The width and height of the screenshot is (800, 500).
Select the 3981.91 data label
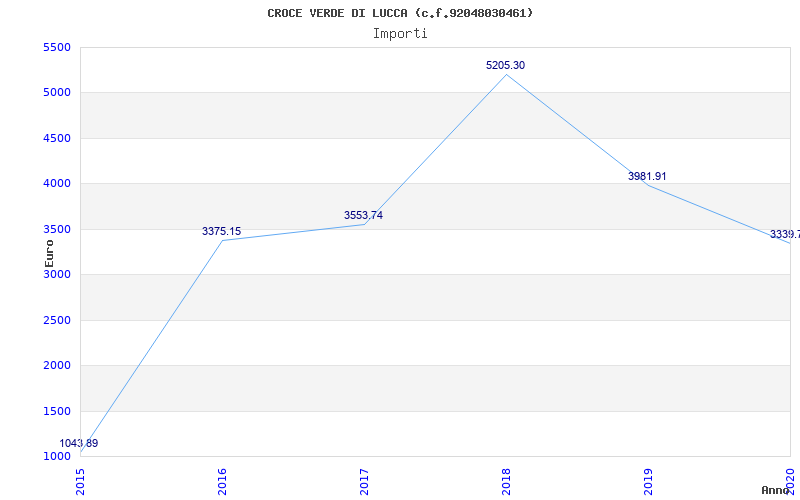coord(647,176)
